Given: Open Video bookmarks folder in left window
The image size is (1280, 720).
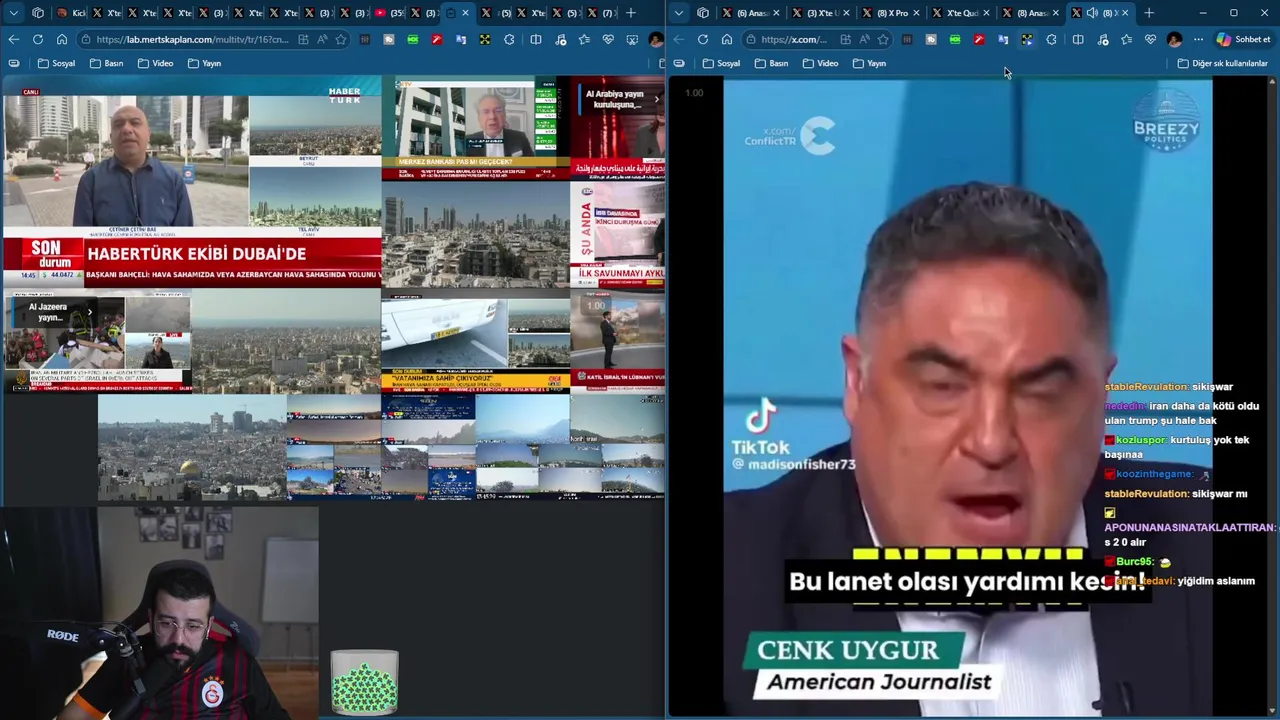Looking at the screenshot, I should click(156, 63).
